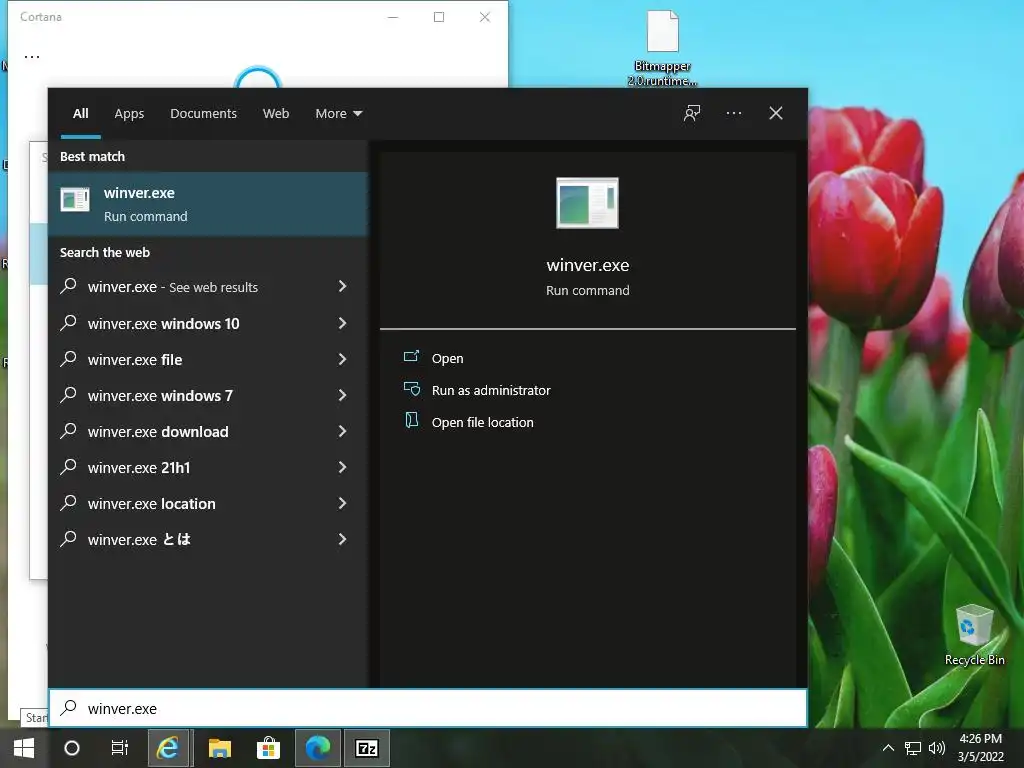Expand 'winver.exe download' chevron
The image size is (1024, 768).
pyautogui.click(x=342, y=430)
